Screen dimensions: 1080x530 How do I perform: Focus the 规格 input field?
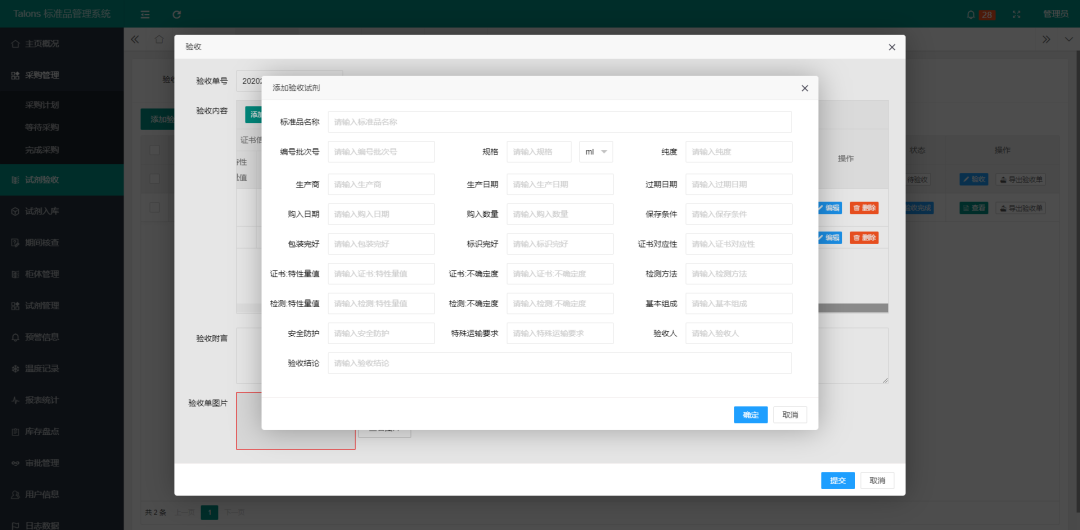point(539,152)
